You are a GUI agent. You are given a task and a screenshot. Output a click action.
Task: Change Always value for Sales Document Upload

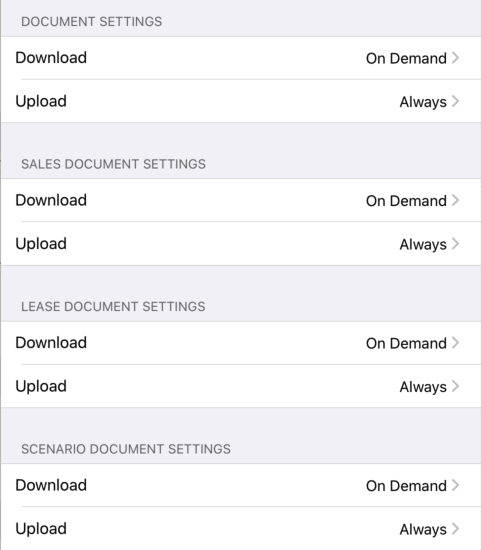click(x=423, y=244)
